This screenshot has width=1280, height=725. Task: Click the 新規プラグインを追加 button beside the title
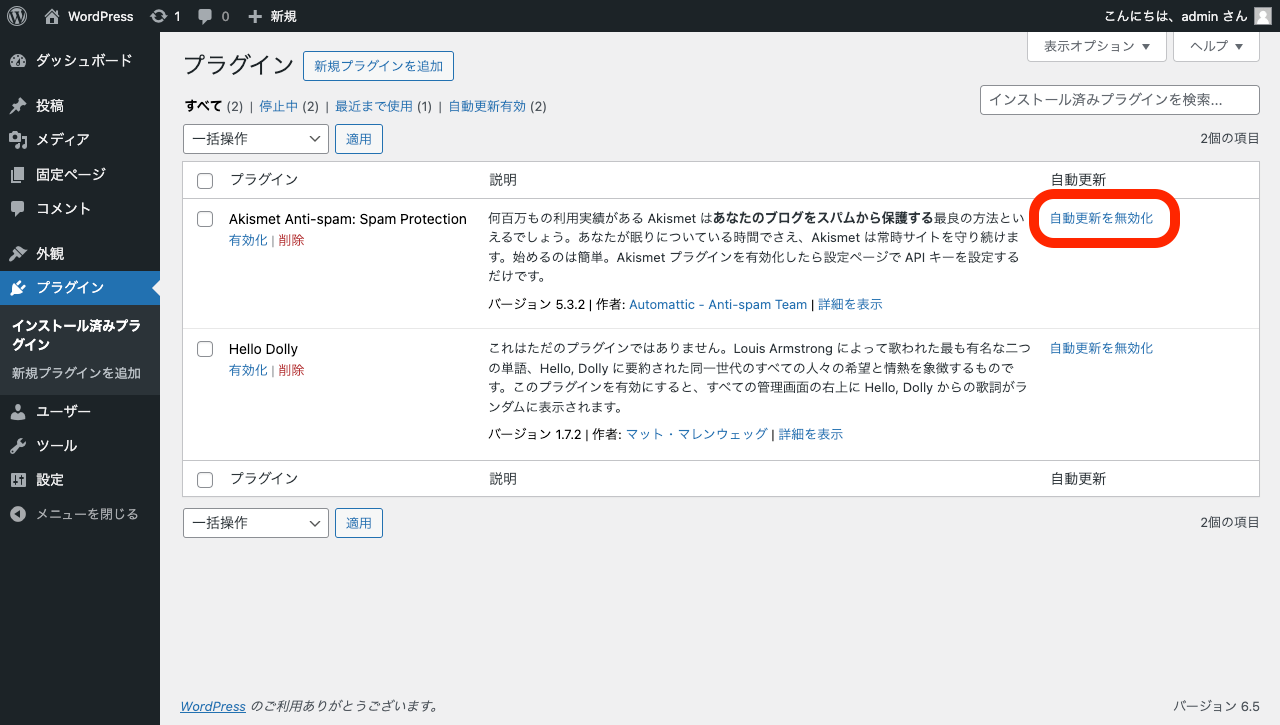coord(378,66)
